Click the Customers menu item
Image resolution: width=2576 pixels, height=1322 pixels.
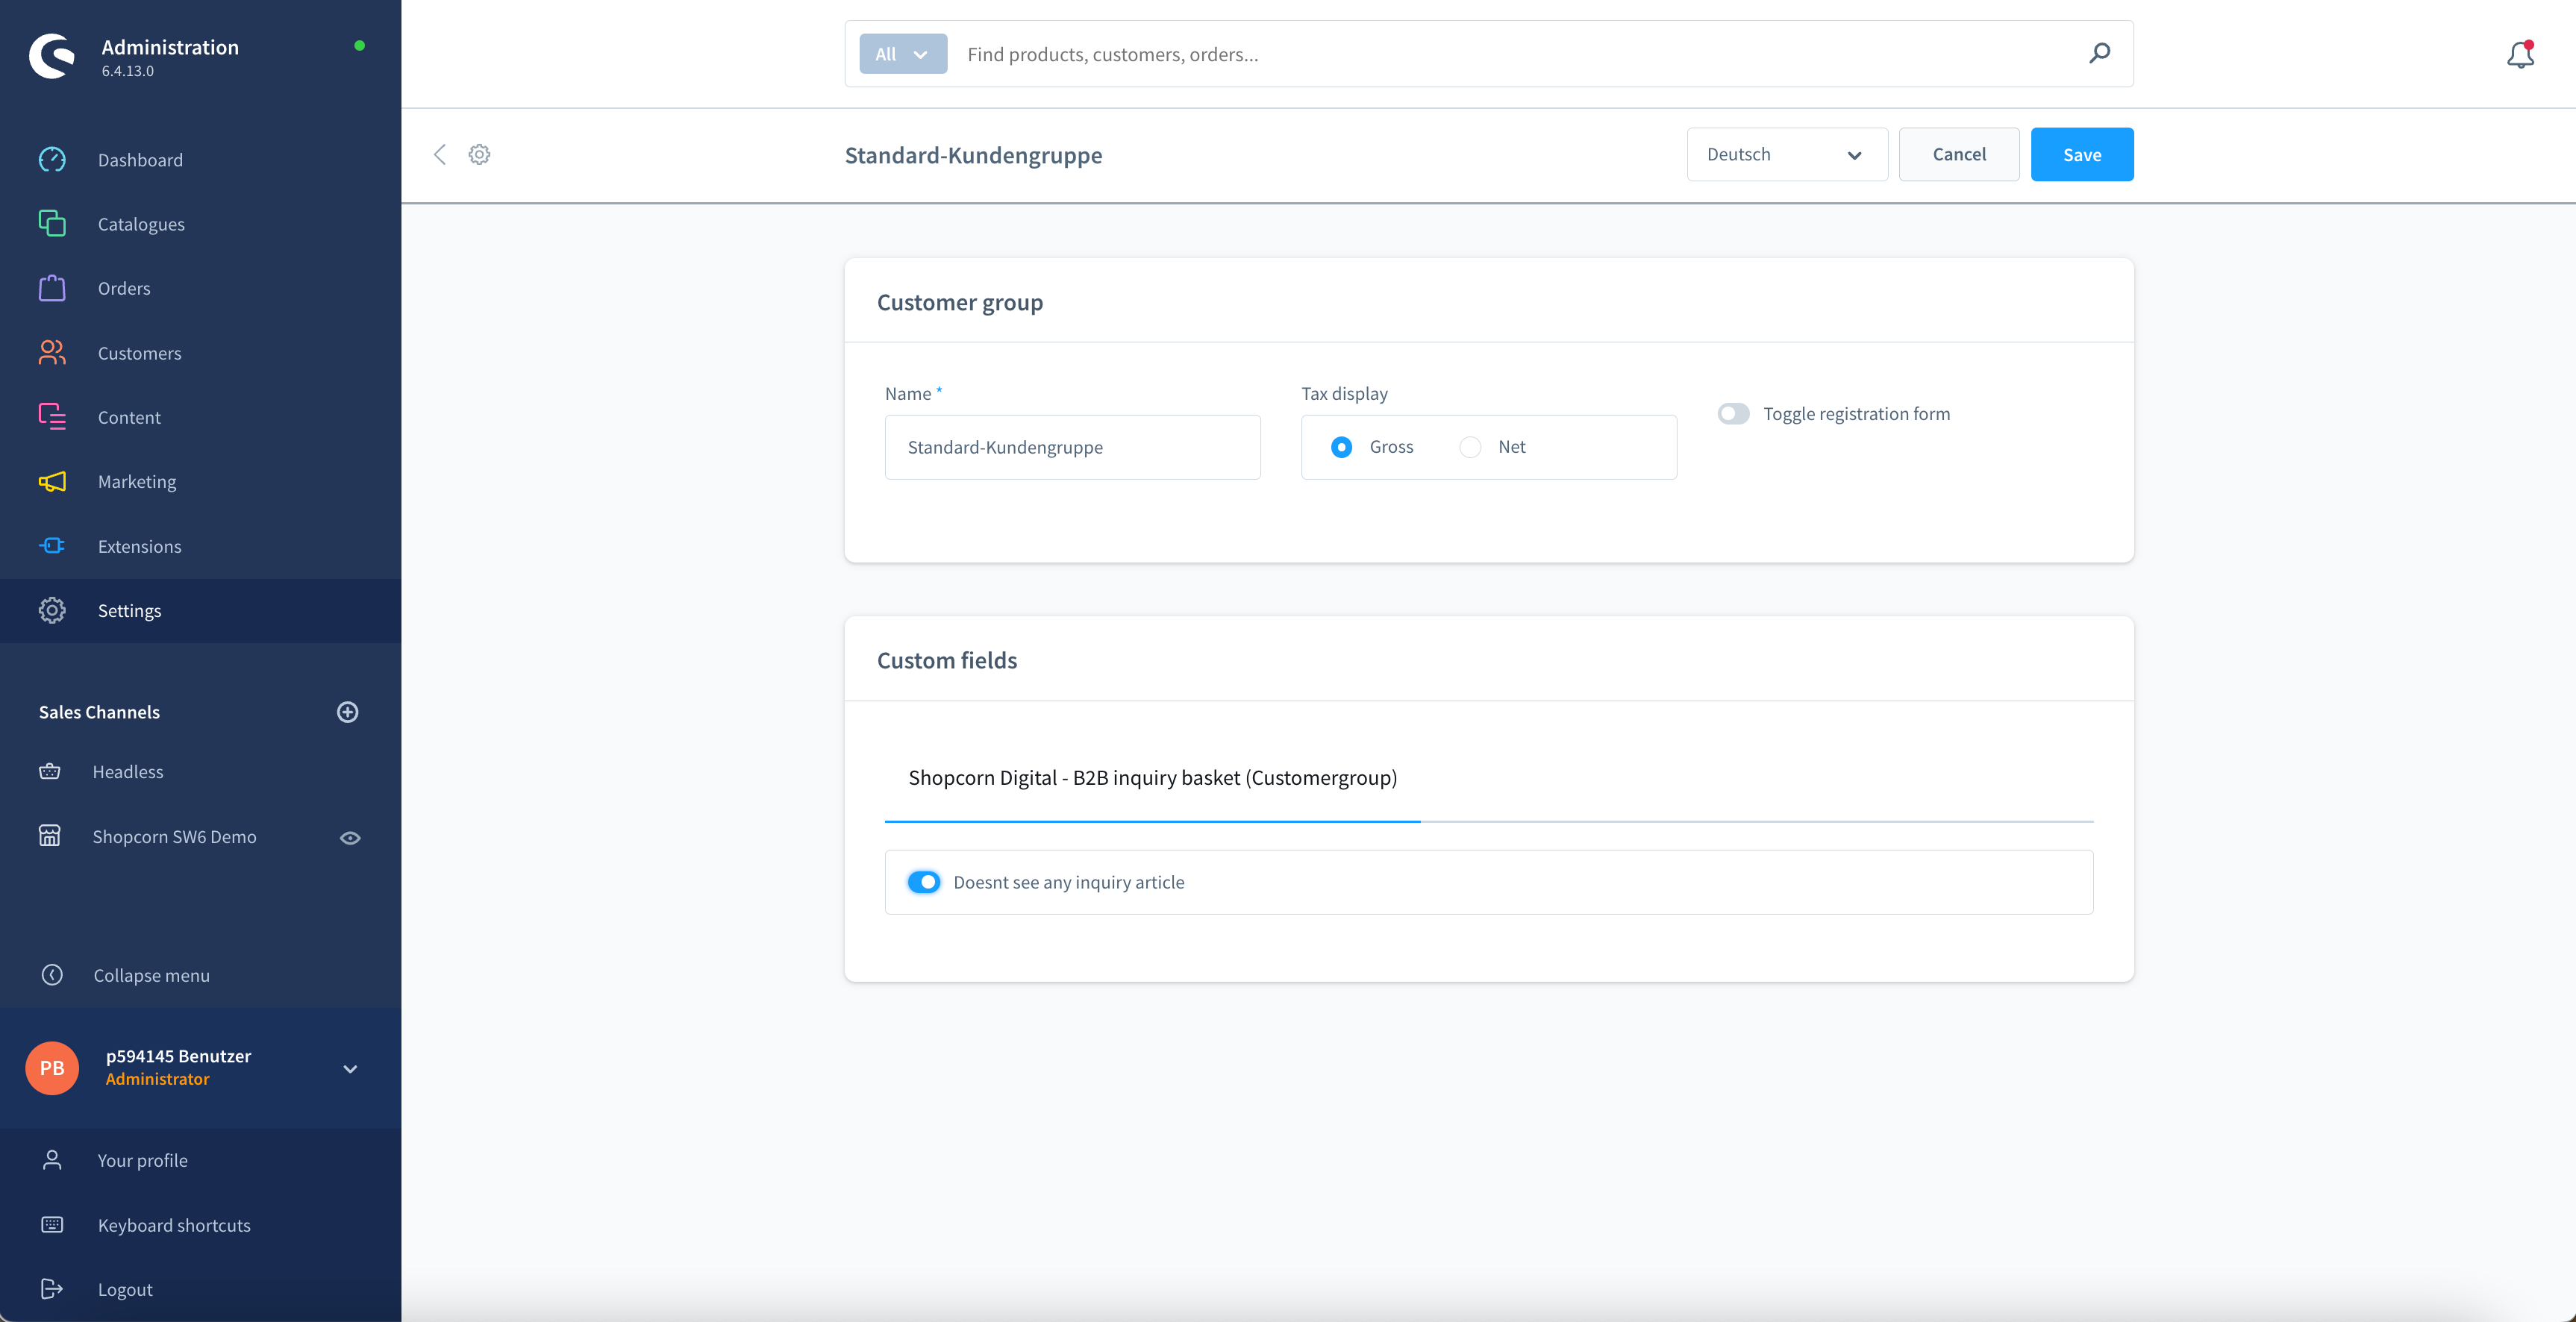140,351
